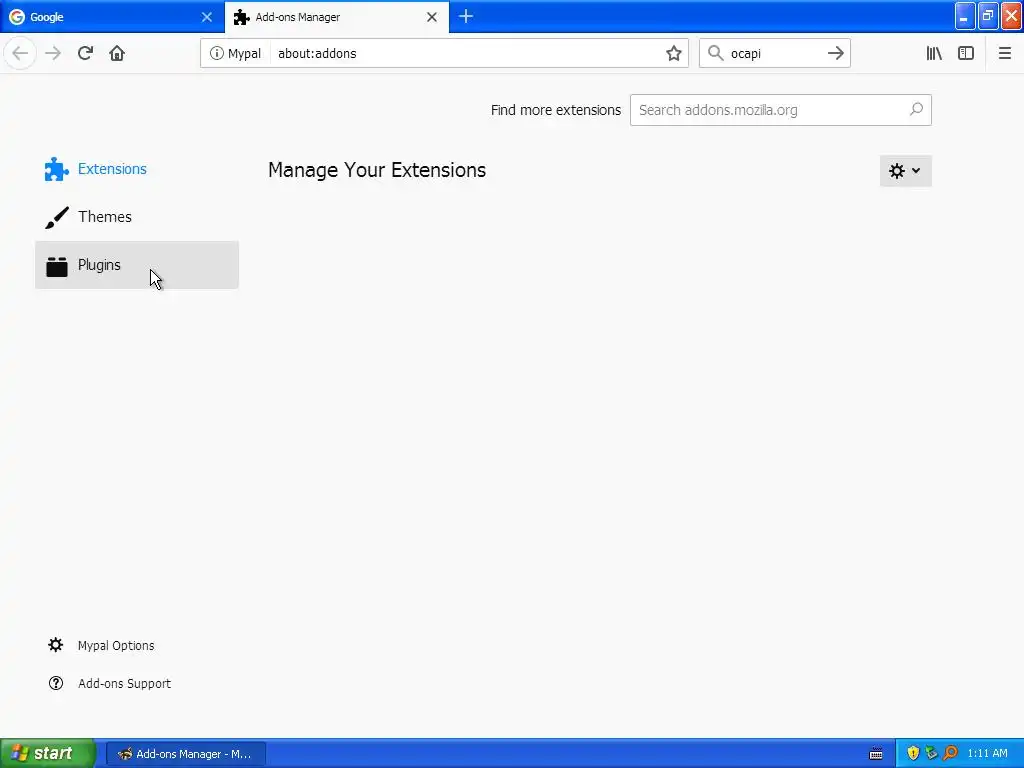
Task: Click the keyboard tray icon
Action: coord(876,754)
